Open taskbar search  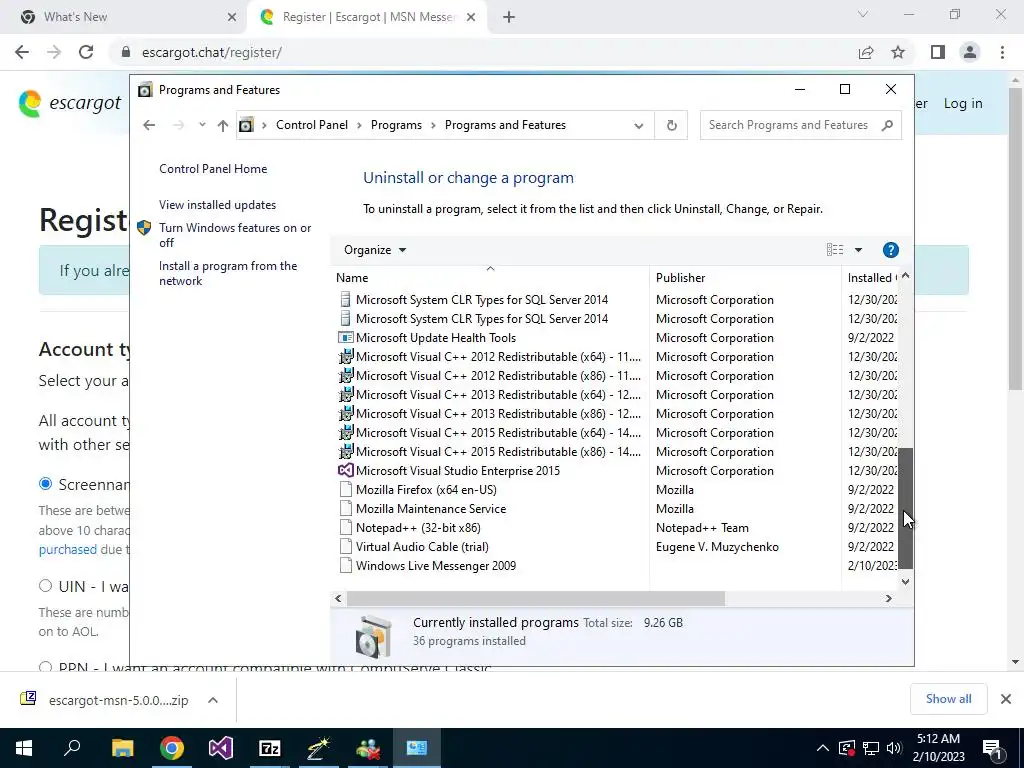pyautogui.click(x=72, y=748)
